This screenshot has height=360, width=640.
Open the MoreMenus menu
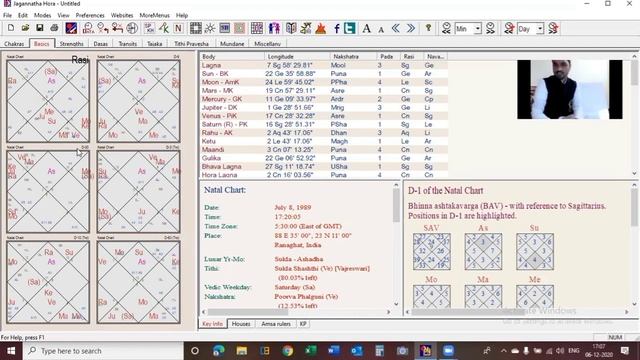pyautogui.click(x=154, y=15)
